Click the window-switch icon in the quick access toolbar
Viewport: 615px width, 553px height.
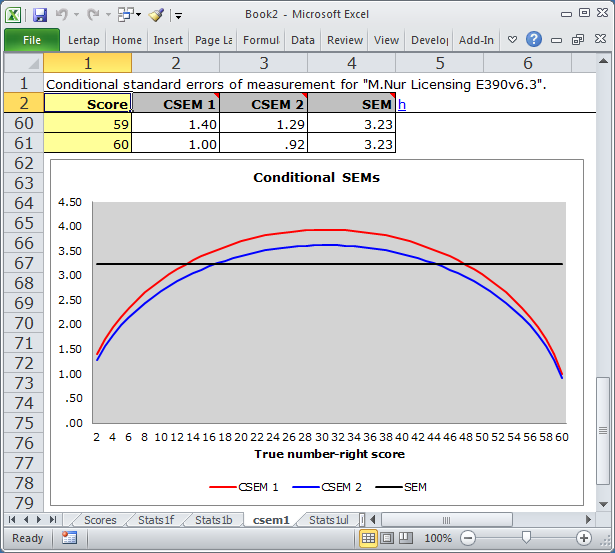coord(126,15)
